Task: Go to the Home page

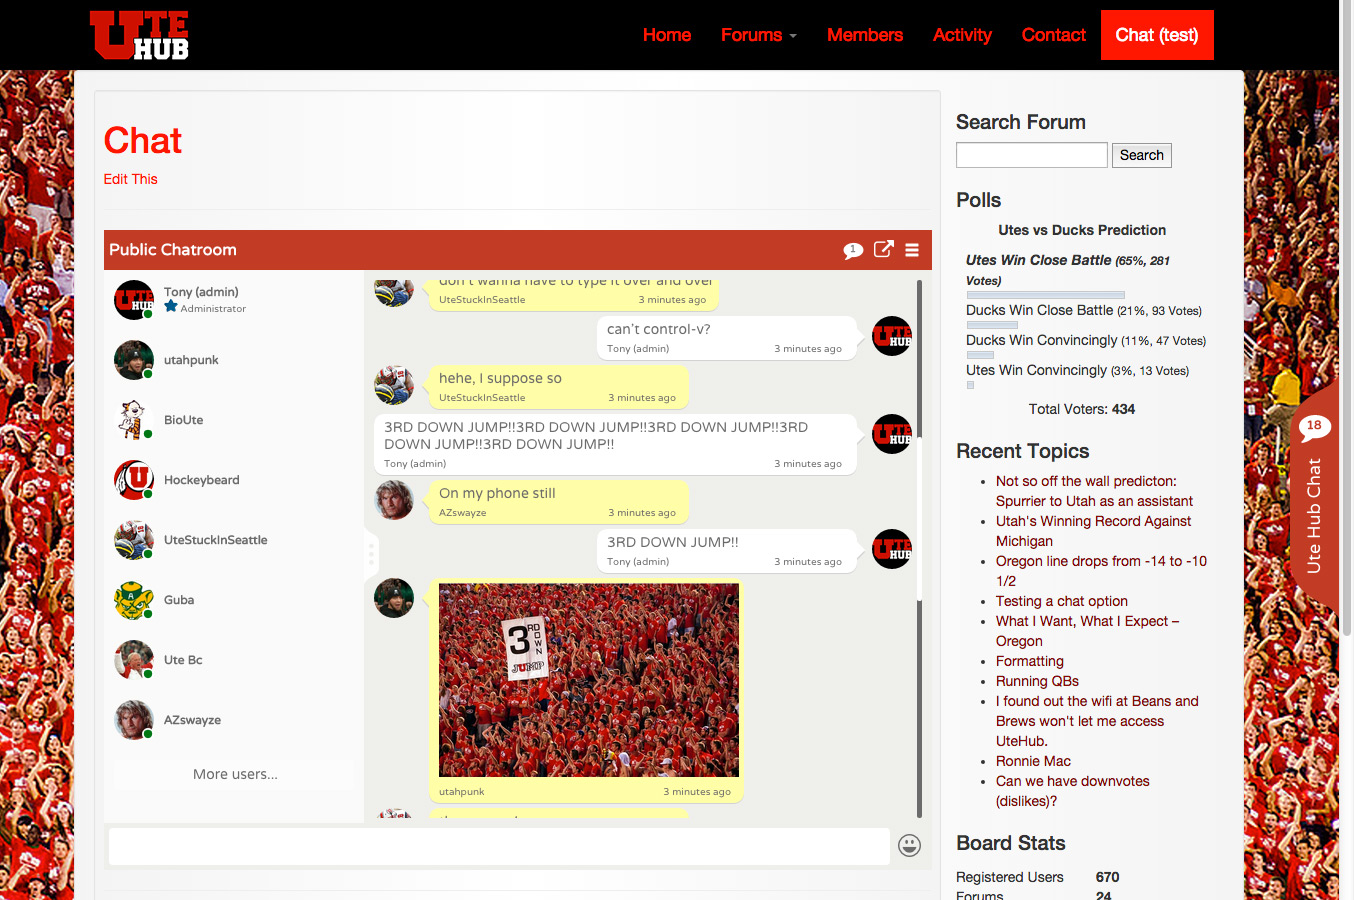Action: pos(667,35)
